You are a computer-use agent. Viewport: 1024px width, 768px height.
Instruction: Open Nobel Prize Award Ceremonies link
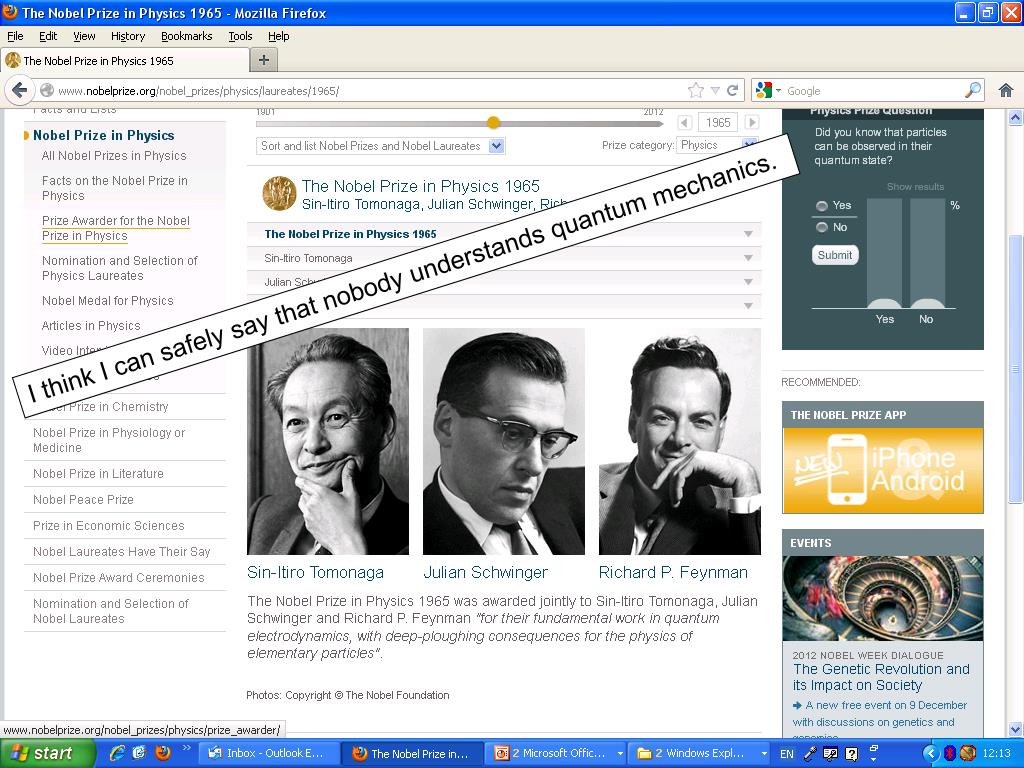click(119, 578)
